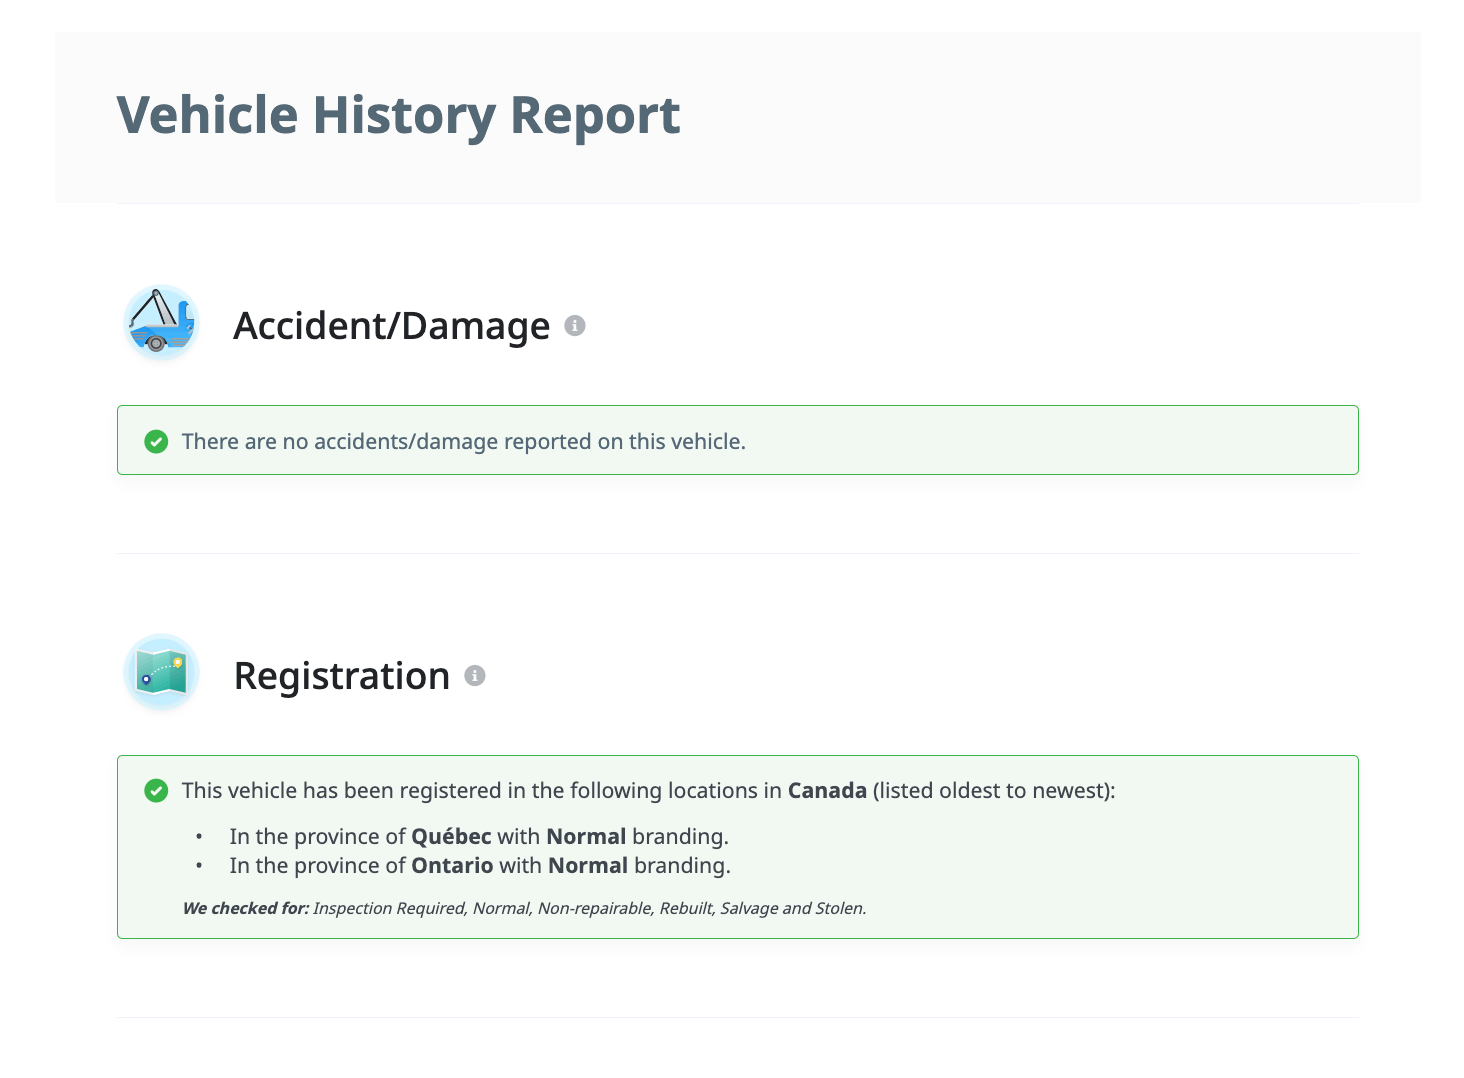Click the Vehicle History Report title

398,115
